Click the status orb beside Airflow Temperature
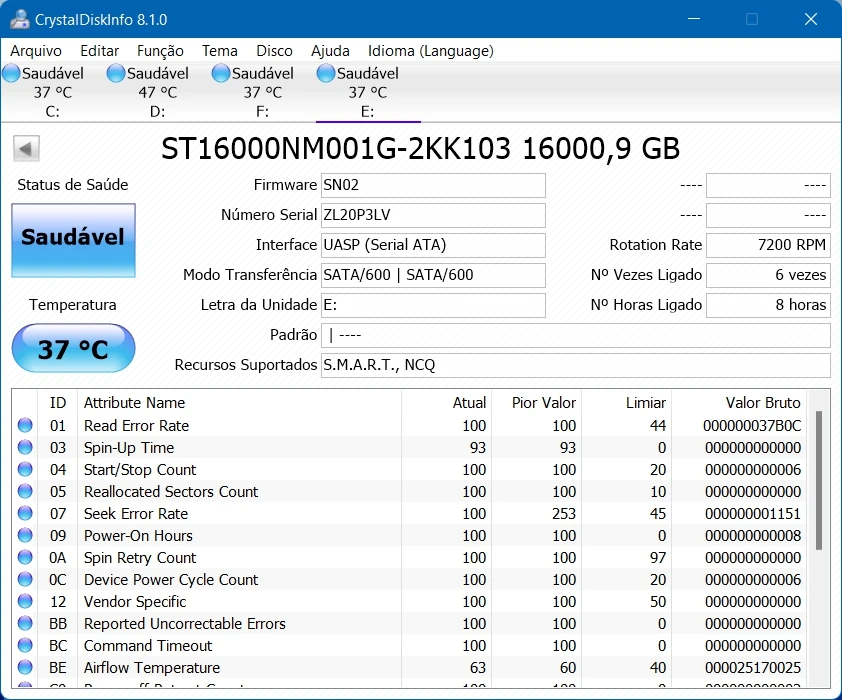 click(x=26, y=668)
